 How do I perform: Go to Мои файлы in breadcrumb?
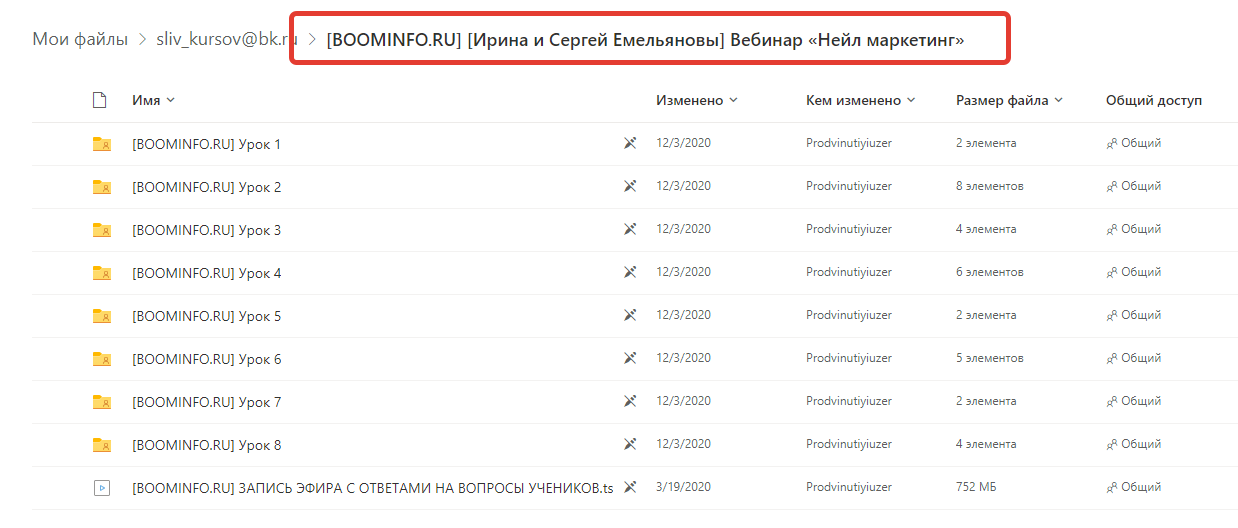pyautogui.click(x=80, y=40)
